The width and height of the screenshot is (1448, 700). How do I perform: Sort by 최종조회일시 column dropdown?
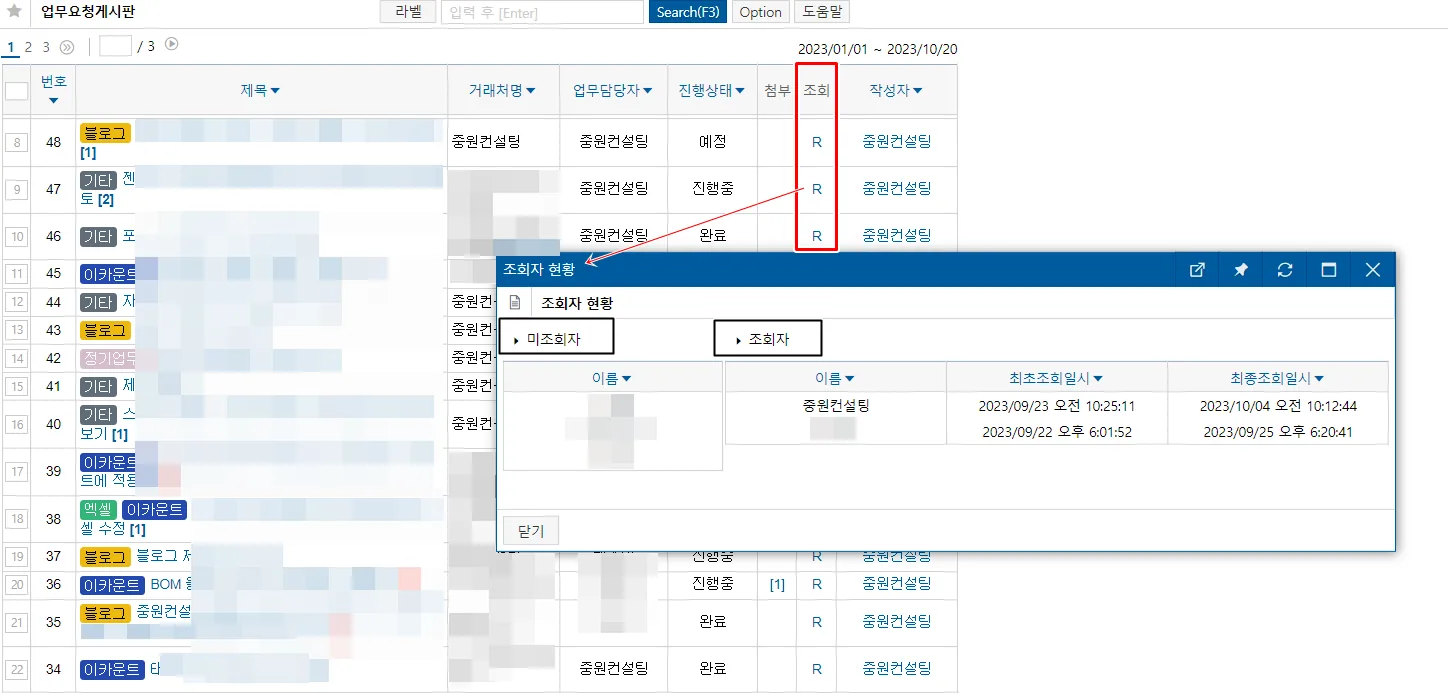point(1277,378)
